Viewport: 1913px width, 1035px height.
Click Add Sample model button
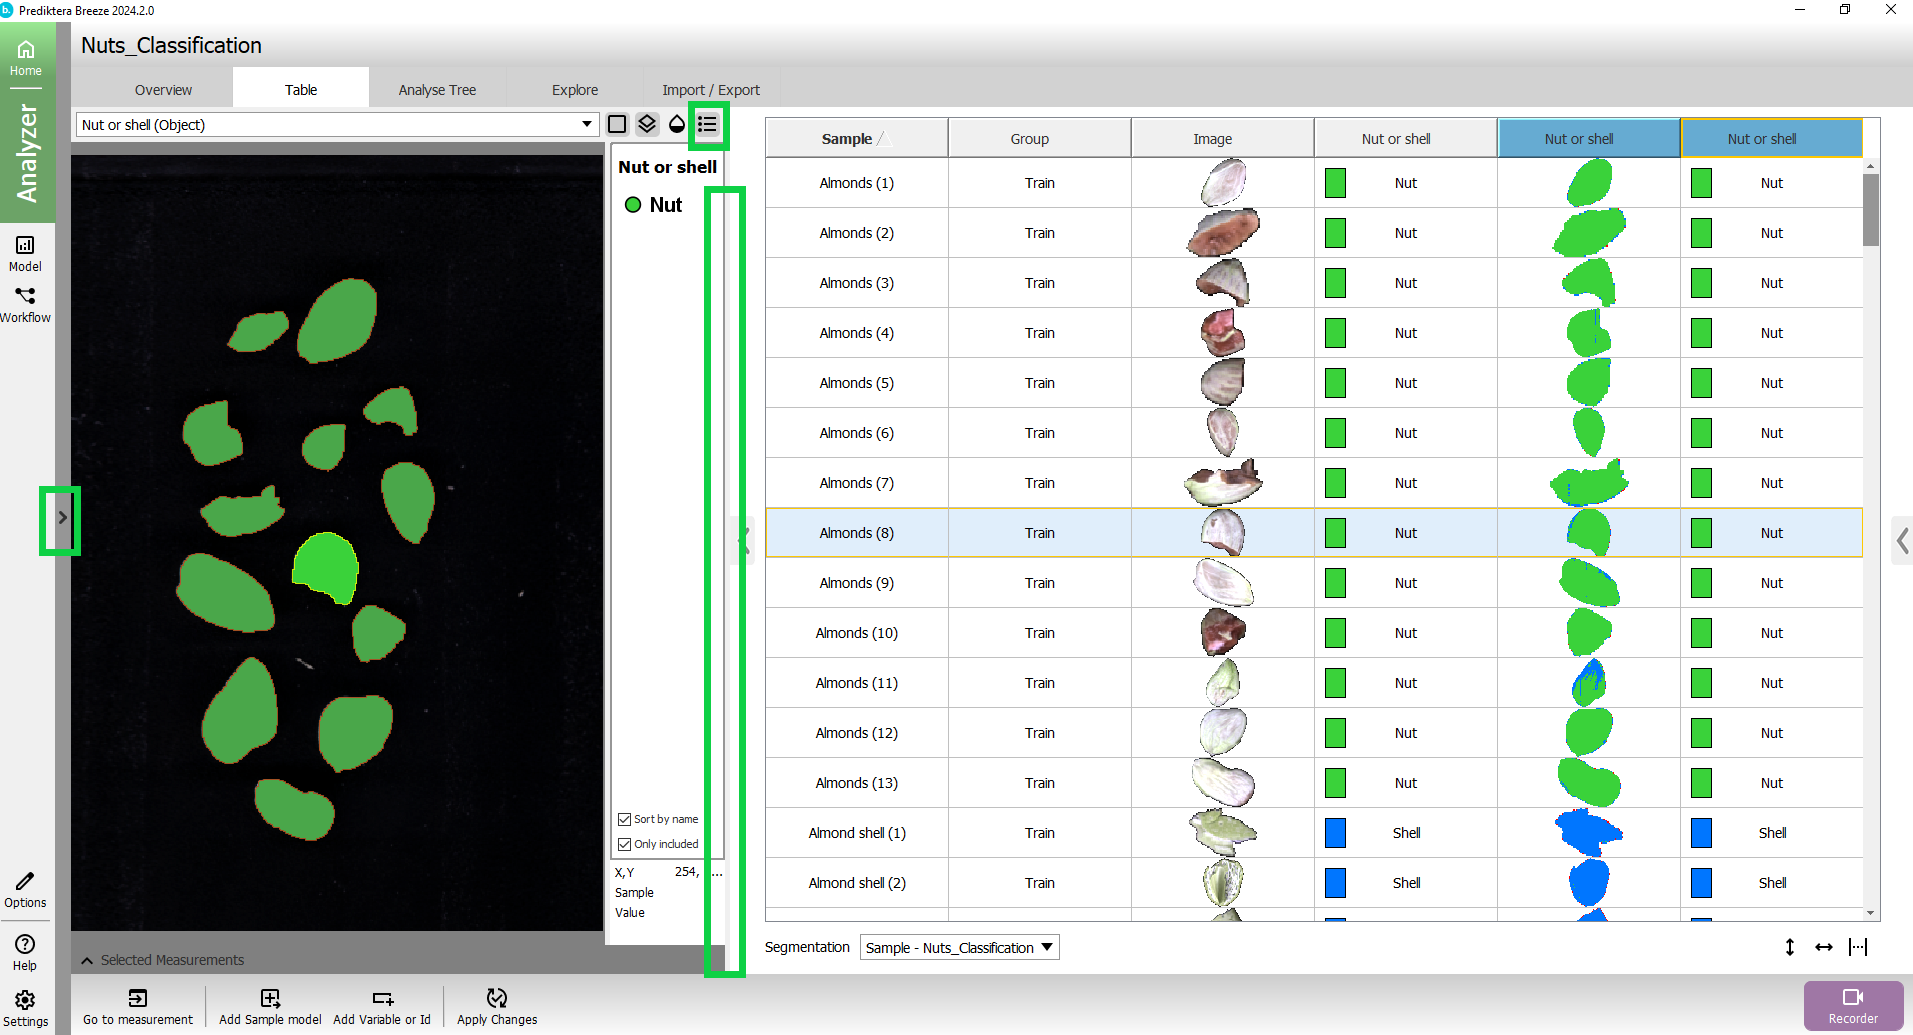pyautogui.click(x=270, y=1006)
